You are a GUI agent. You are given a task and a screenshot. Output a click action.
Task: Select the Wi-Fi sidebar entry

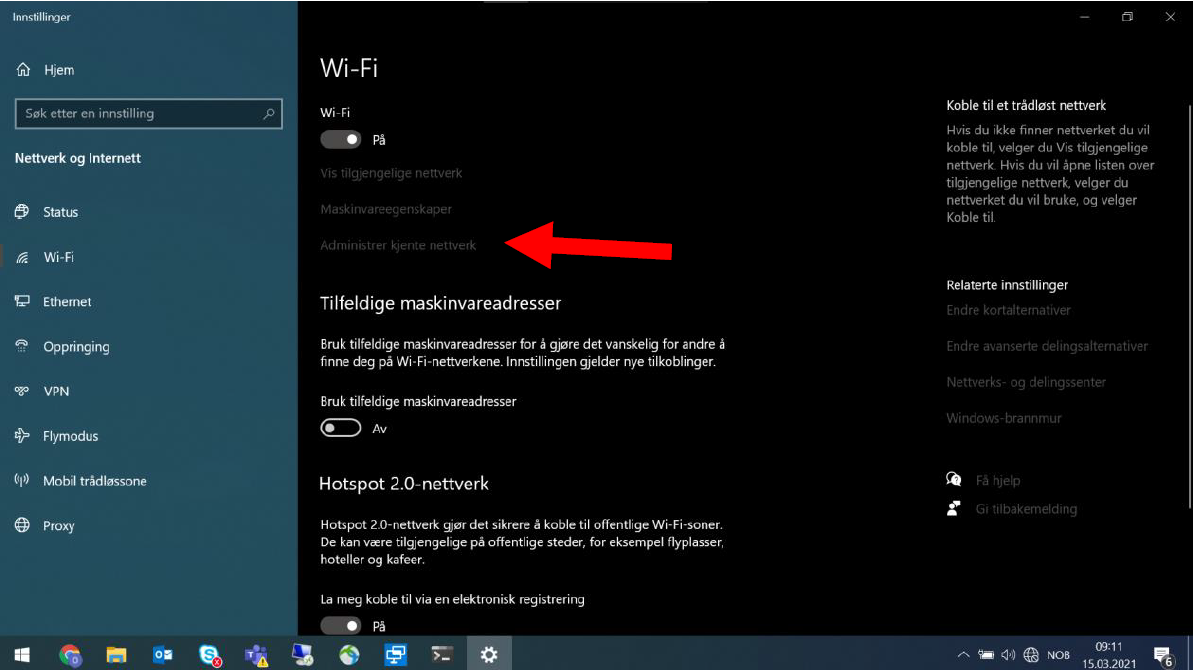click(45, 257)
